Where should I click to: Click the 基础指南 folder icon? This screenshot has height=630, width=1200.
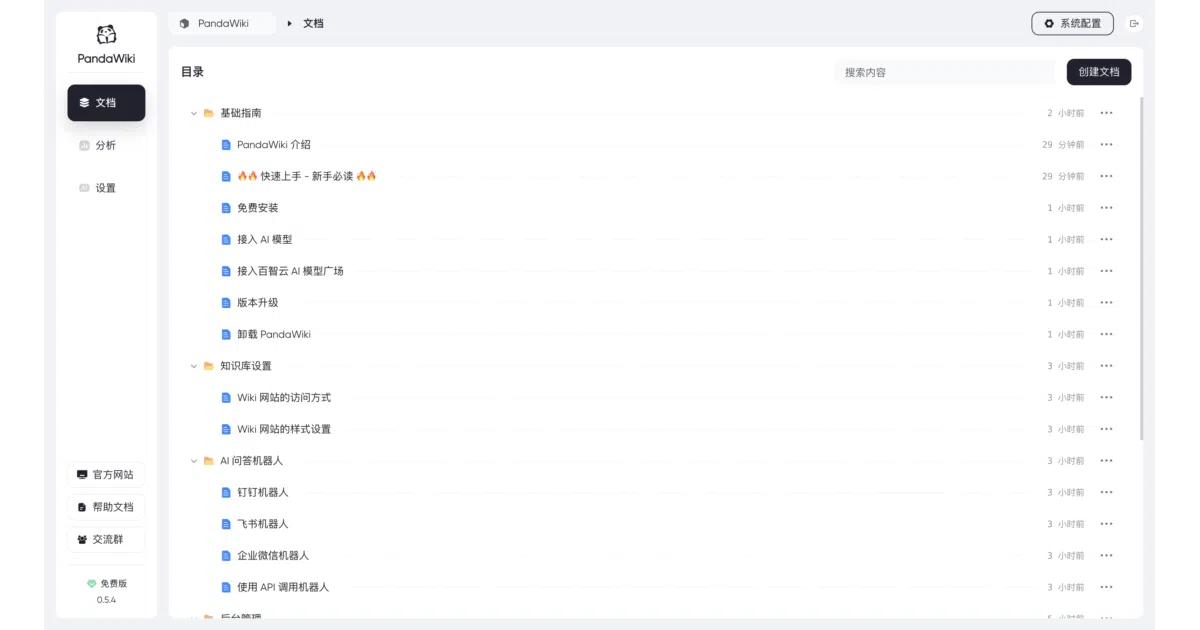[x=209, y=113]
